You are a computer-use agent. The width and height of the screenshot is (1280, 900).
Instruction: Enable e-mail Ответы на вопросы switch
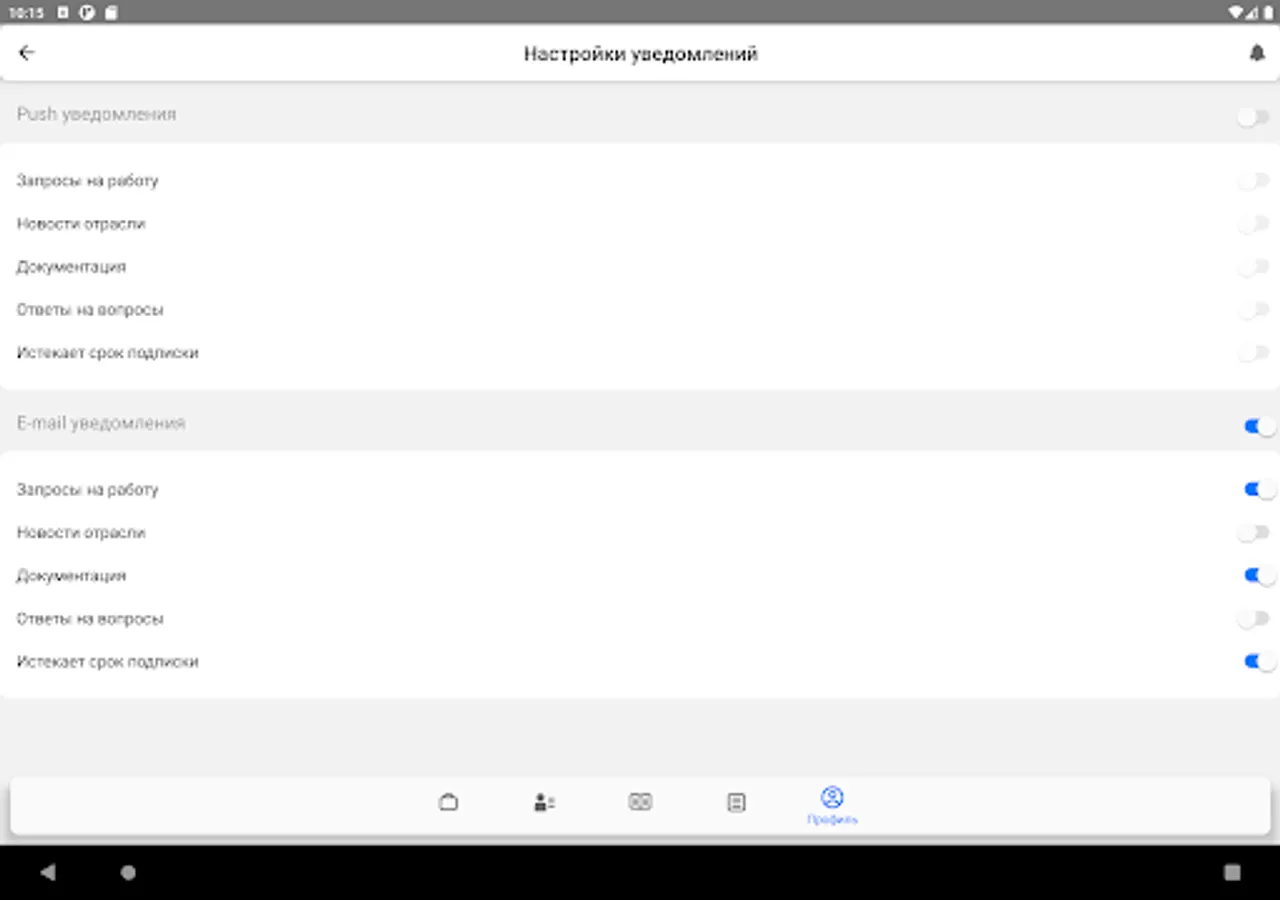1254,619
